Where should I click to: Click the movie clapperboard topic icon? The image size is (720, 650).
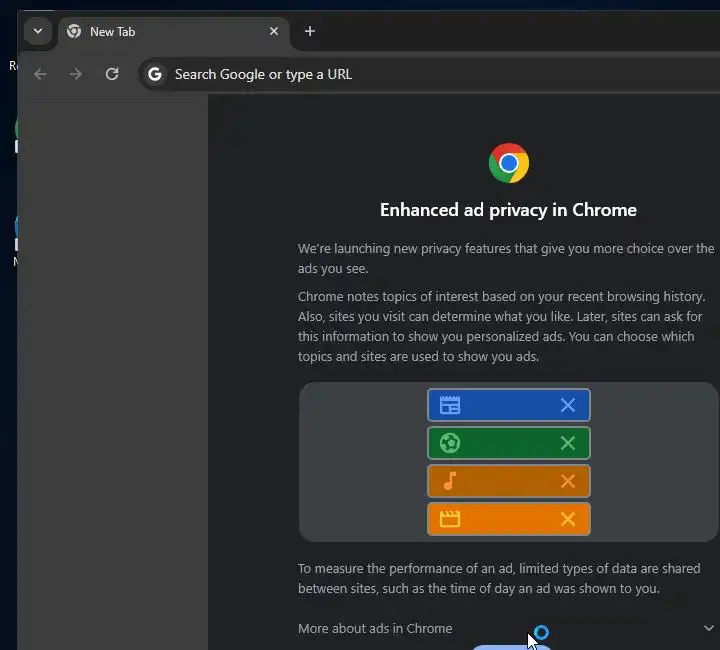450,519
